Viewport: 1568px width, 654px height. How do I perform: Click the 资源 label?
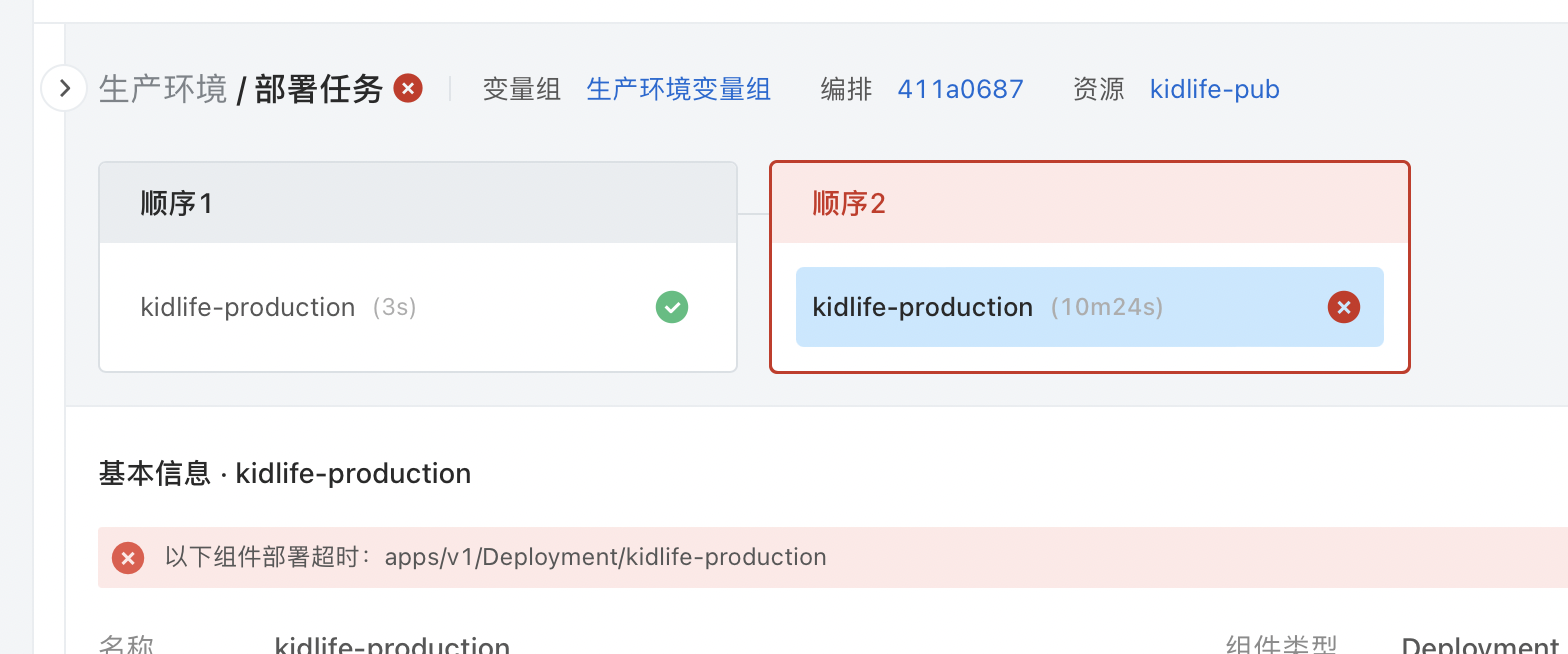pyautogui.click(x=1098, y=90)
